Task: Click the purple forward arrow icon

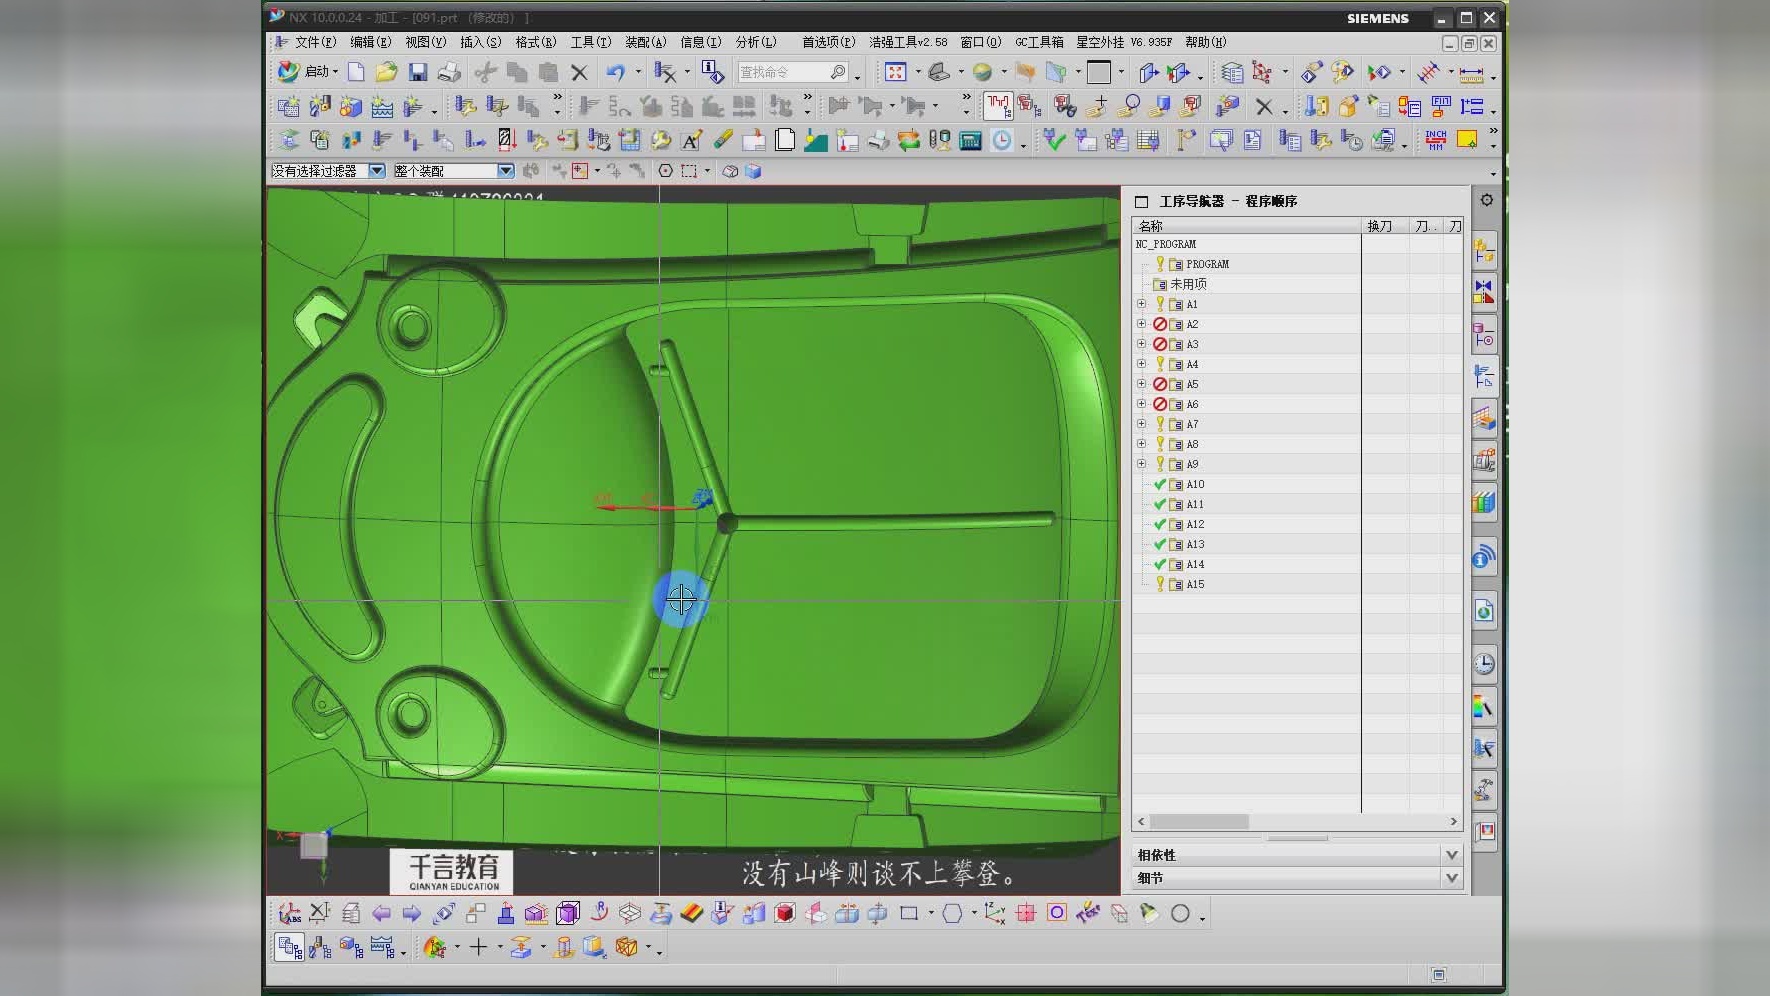Action: click(x=412, y=913)
